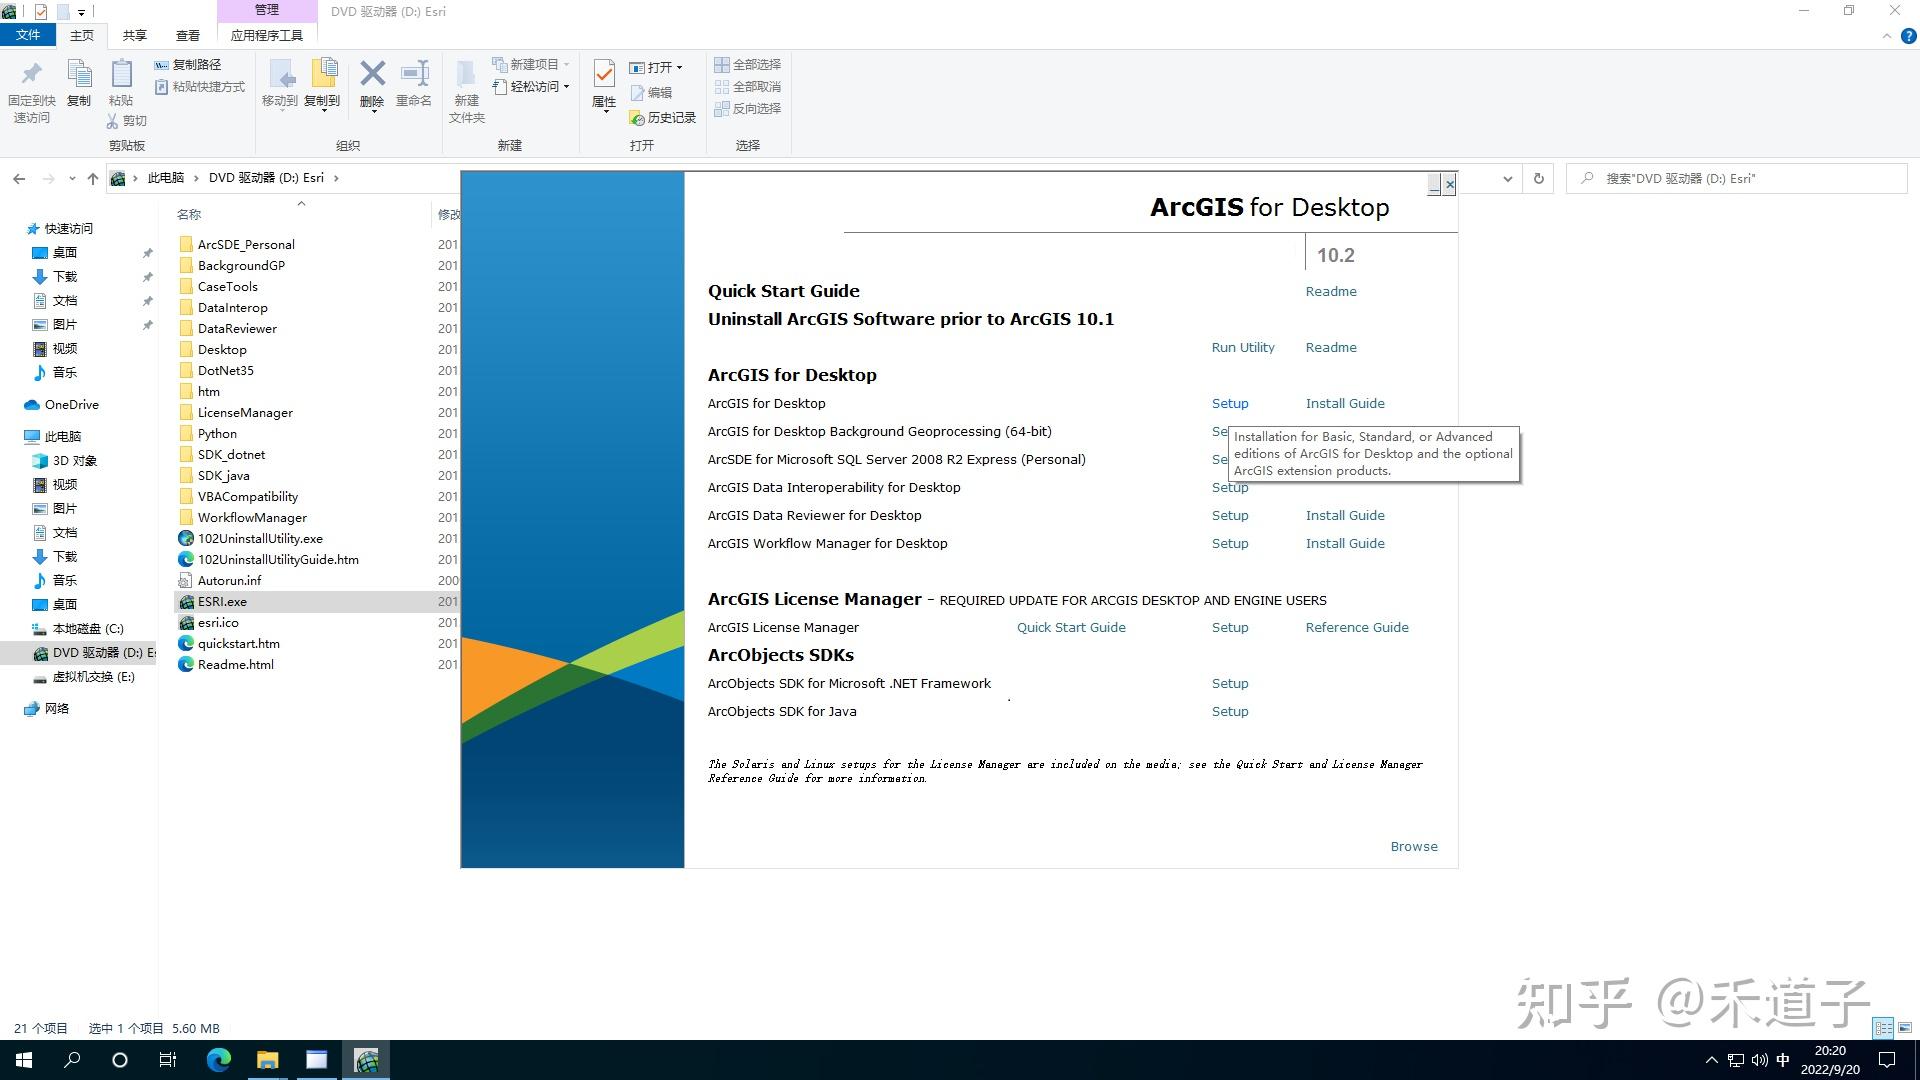The image size is (1920, 1080).
Task: Click Setup next to ArcGIS for Desktop
Action: [x=1229, y=403]
